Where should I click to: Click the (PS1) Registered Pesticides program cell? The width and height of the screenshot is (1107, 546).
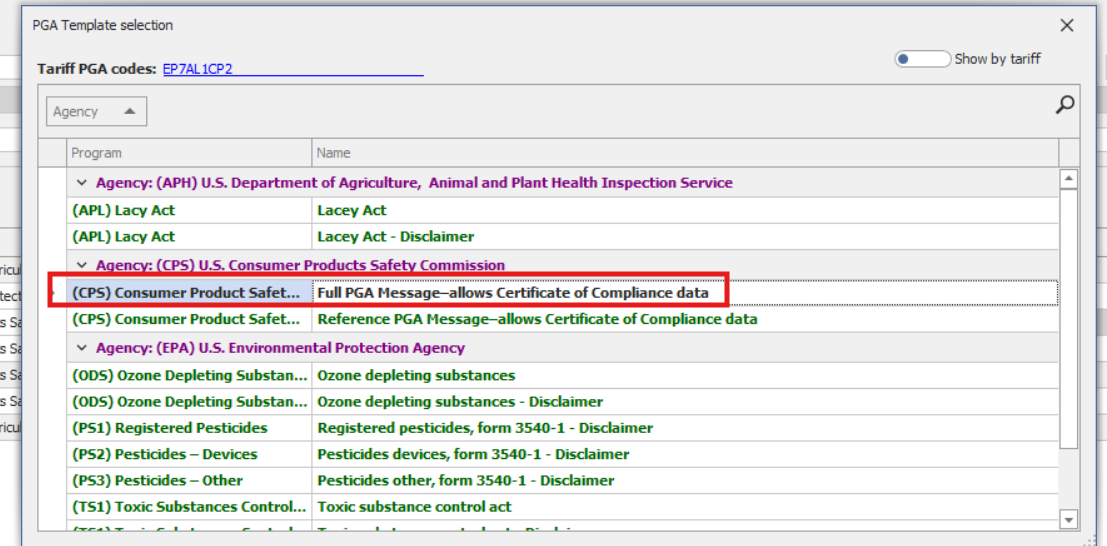pos(189,428)
